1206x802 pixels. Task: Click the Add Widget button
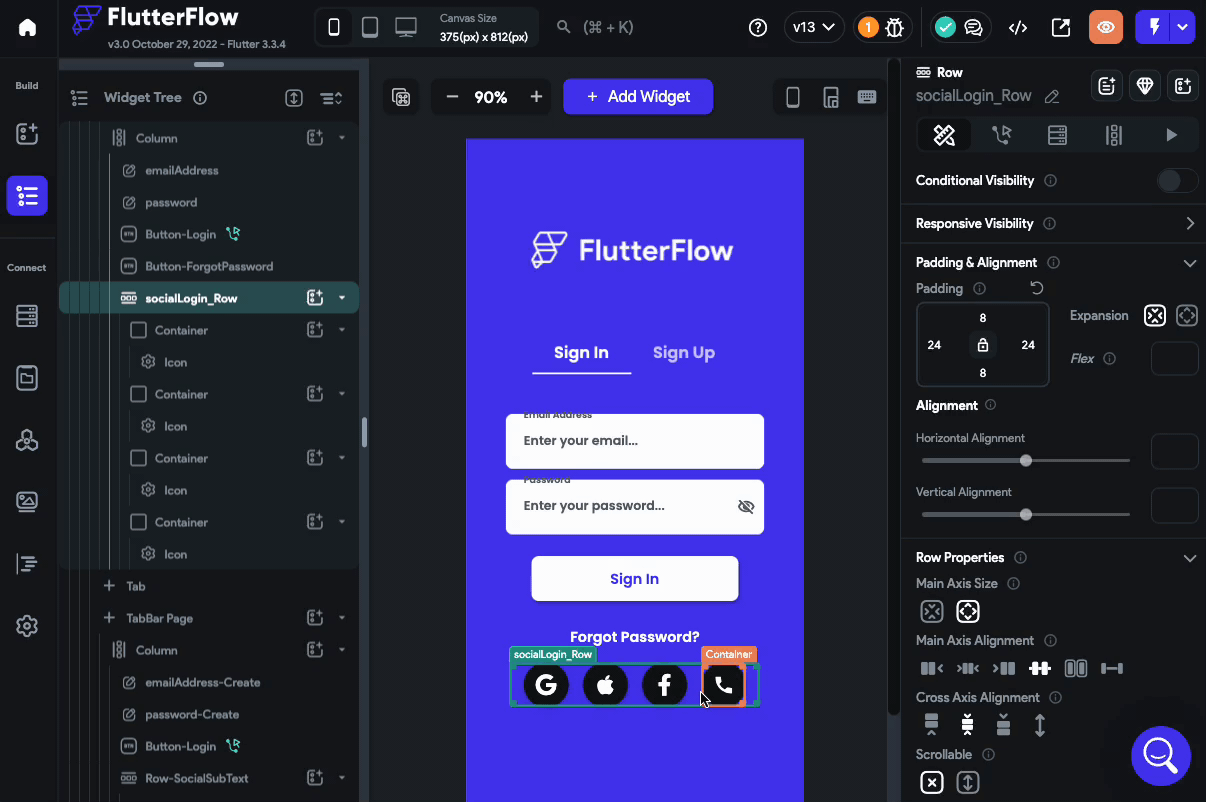(x=638, y=97)
